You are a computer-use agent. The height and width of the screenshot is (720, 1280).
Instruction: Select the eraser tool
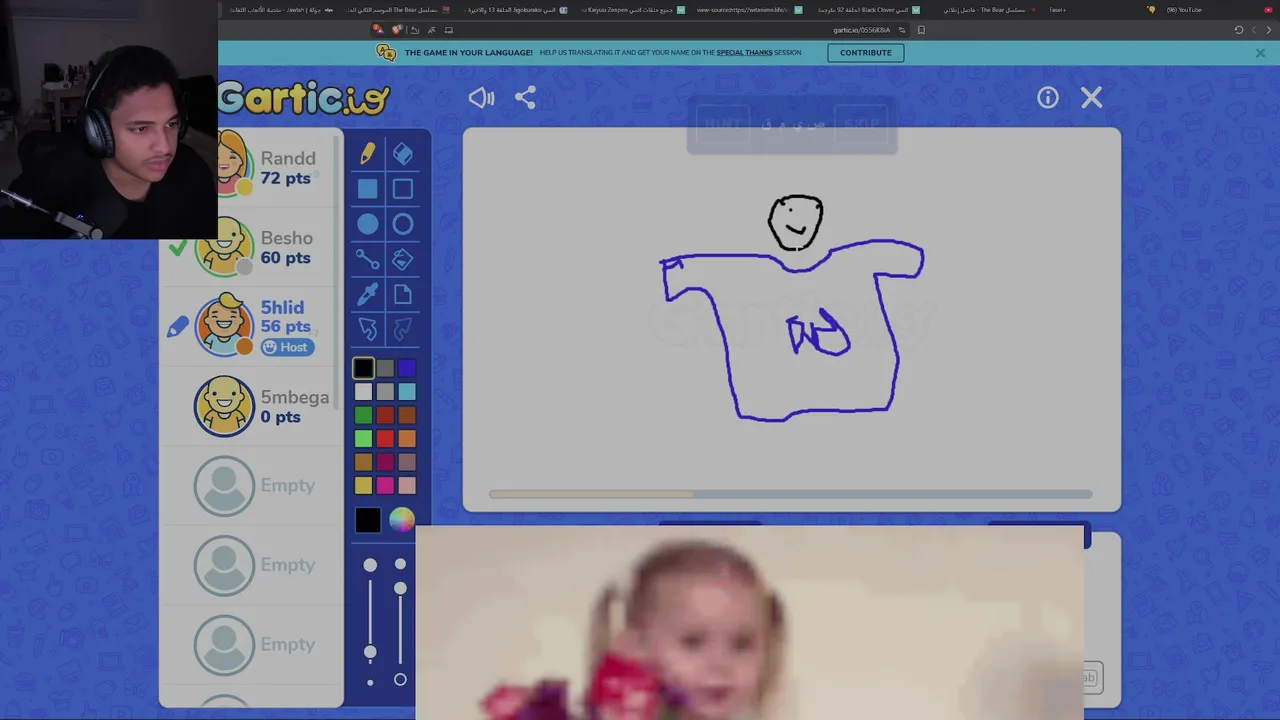coord(402,154)
